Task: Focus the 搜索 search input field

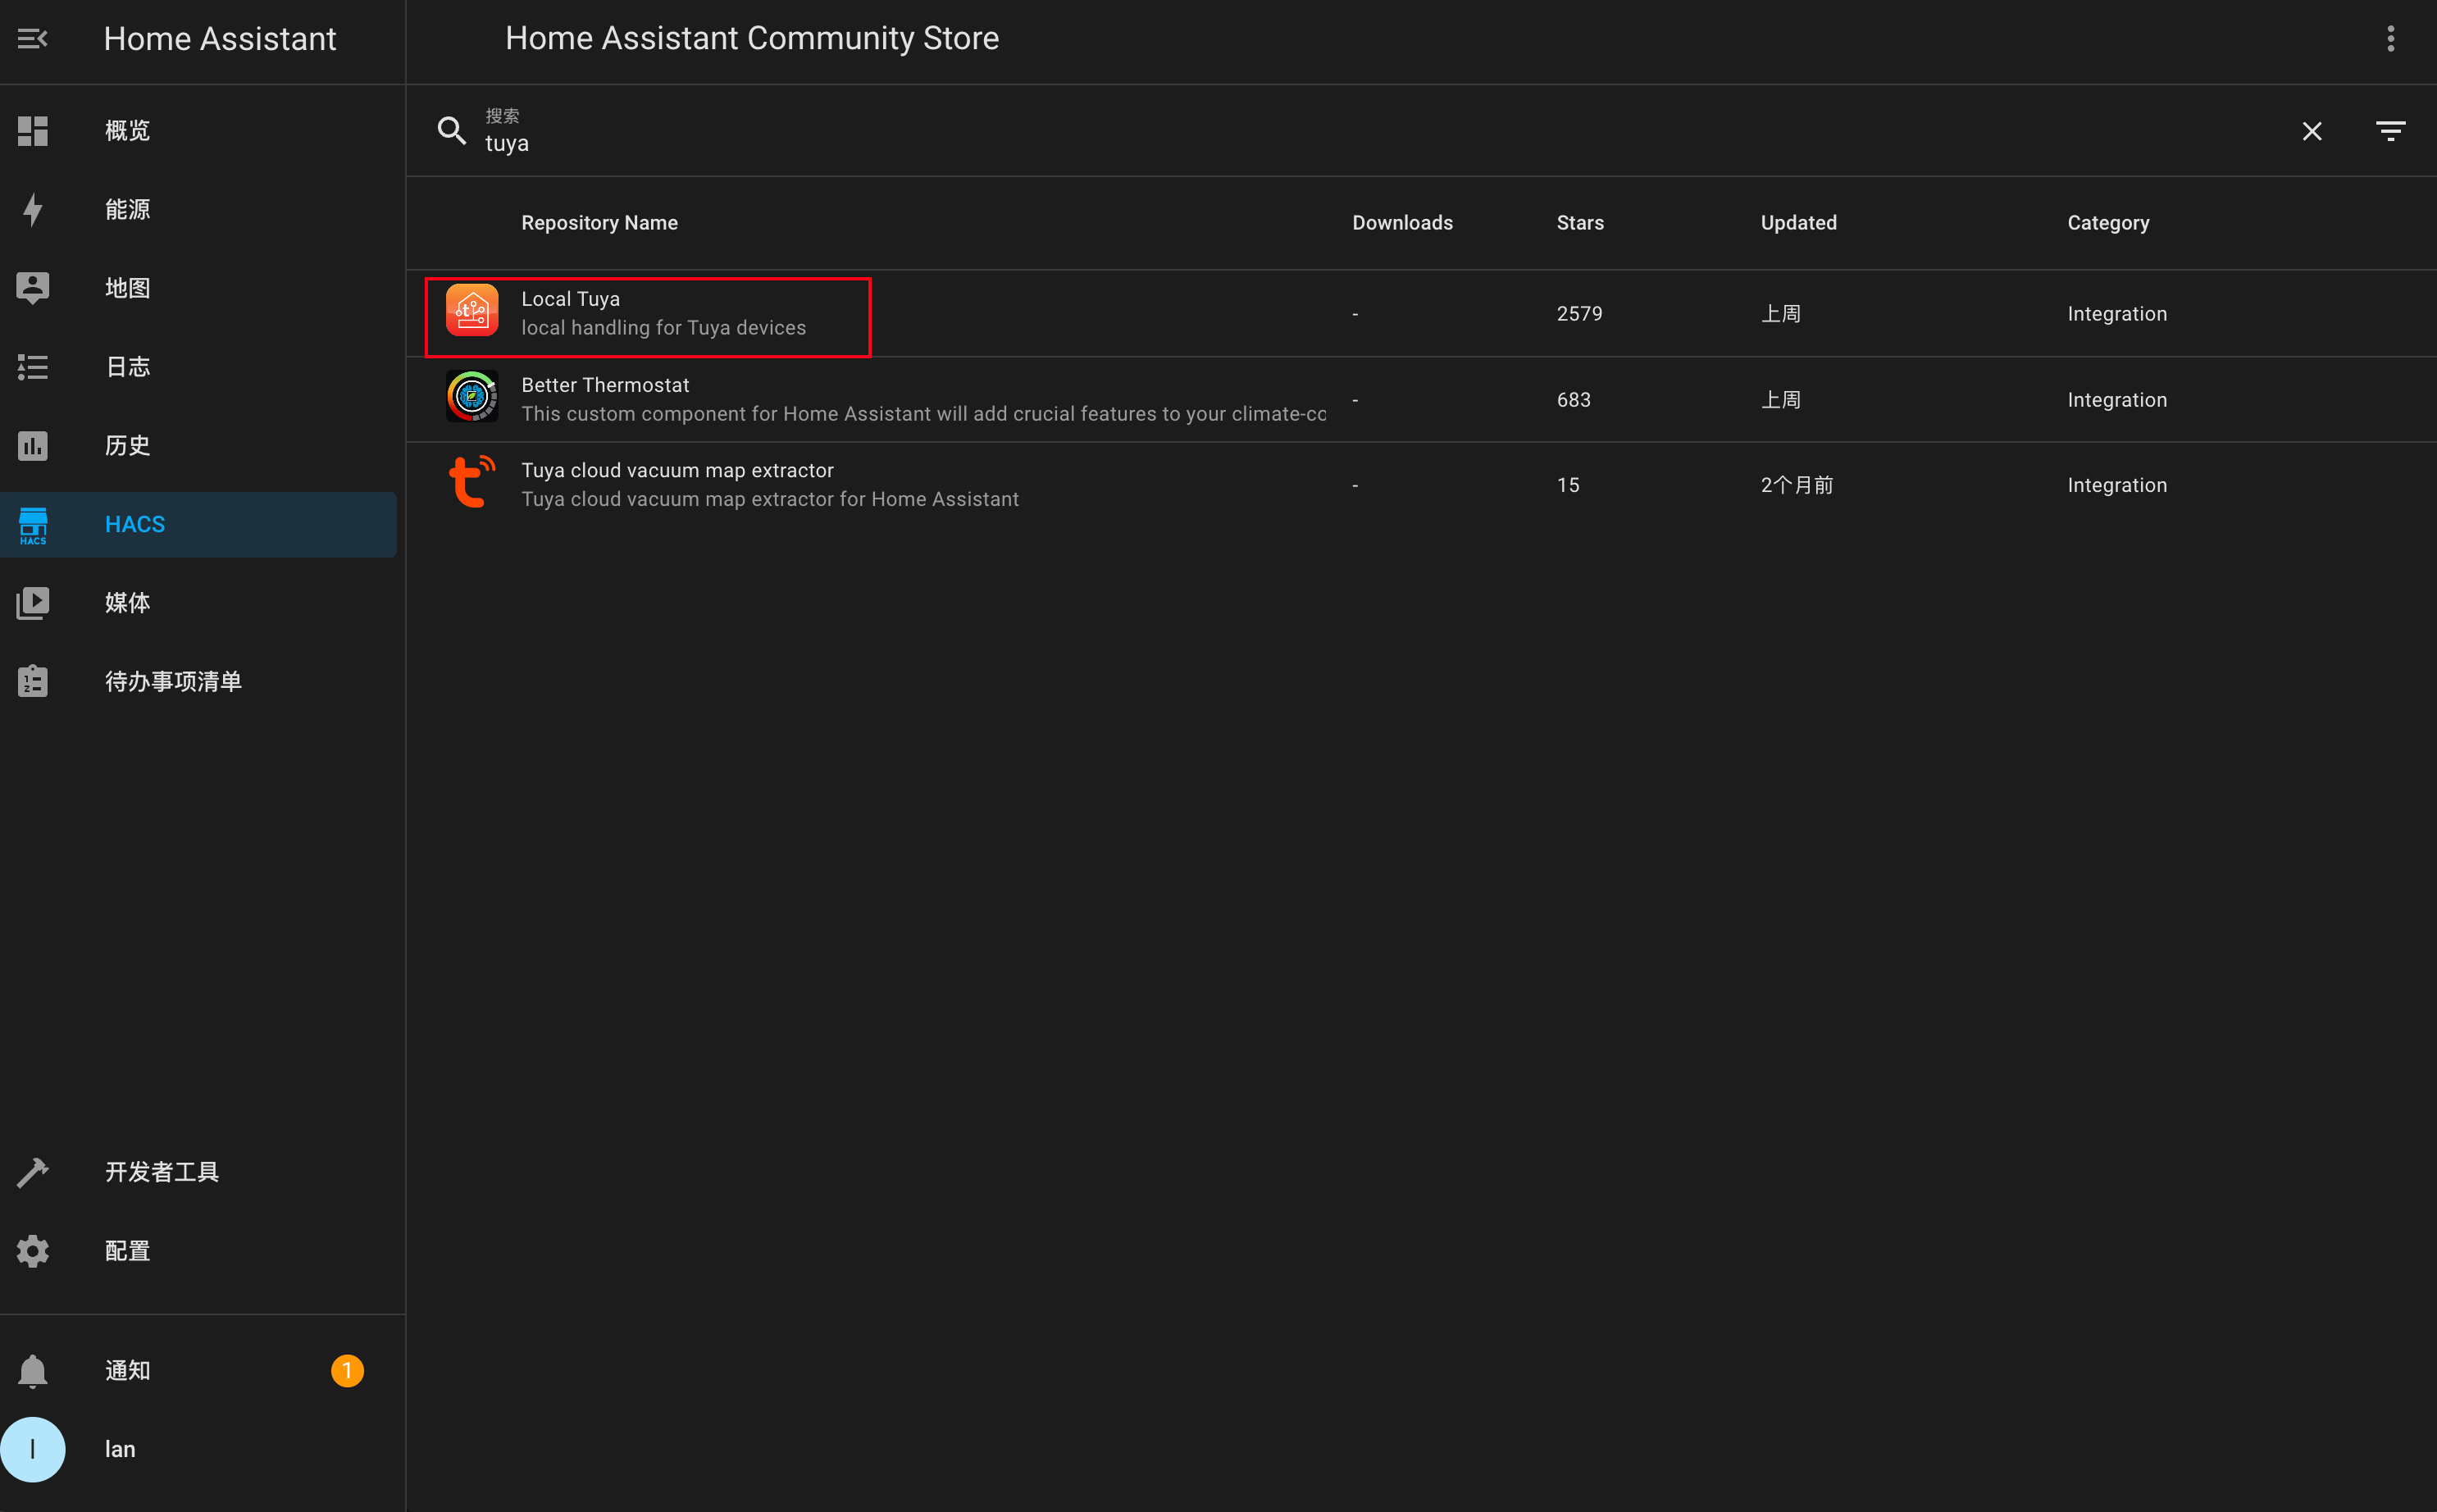Action: point(1380,131)
